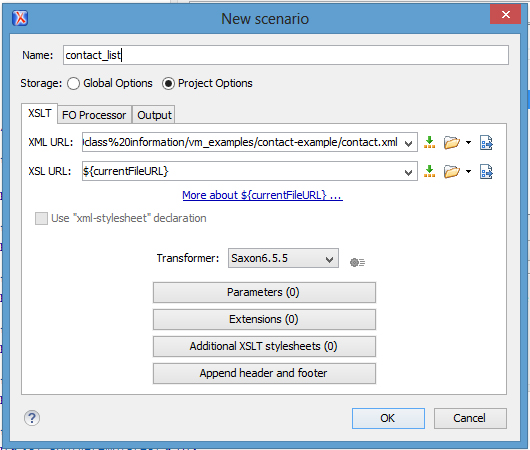Click the browse folder icon for XSL URL
The image size is (530, 450).
(x=452, y=171)
